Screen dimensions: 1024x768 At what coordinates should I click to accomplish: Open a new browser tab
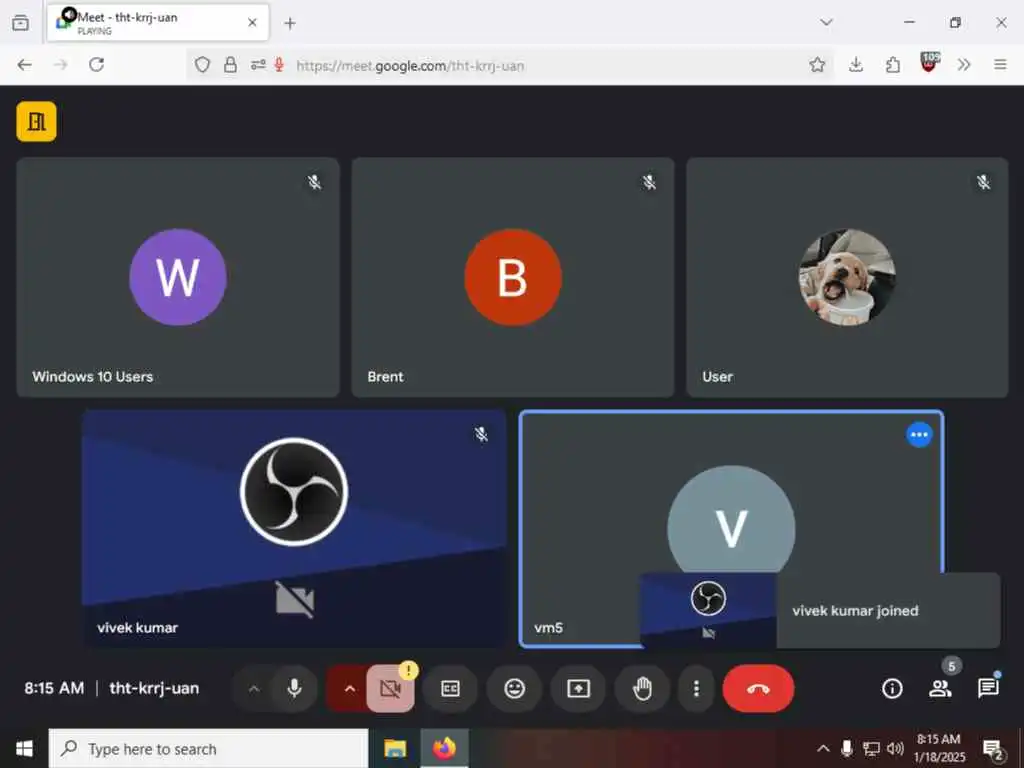tap(290, 24)
